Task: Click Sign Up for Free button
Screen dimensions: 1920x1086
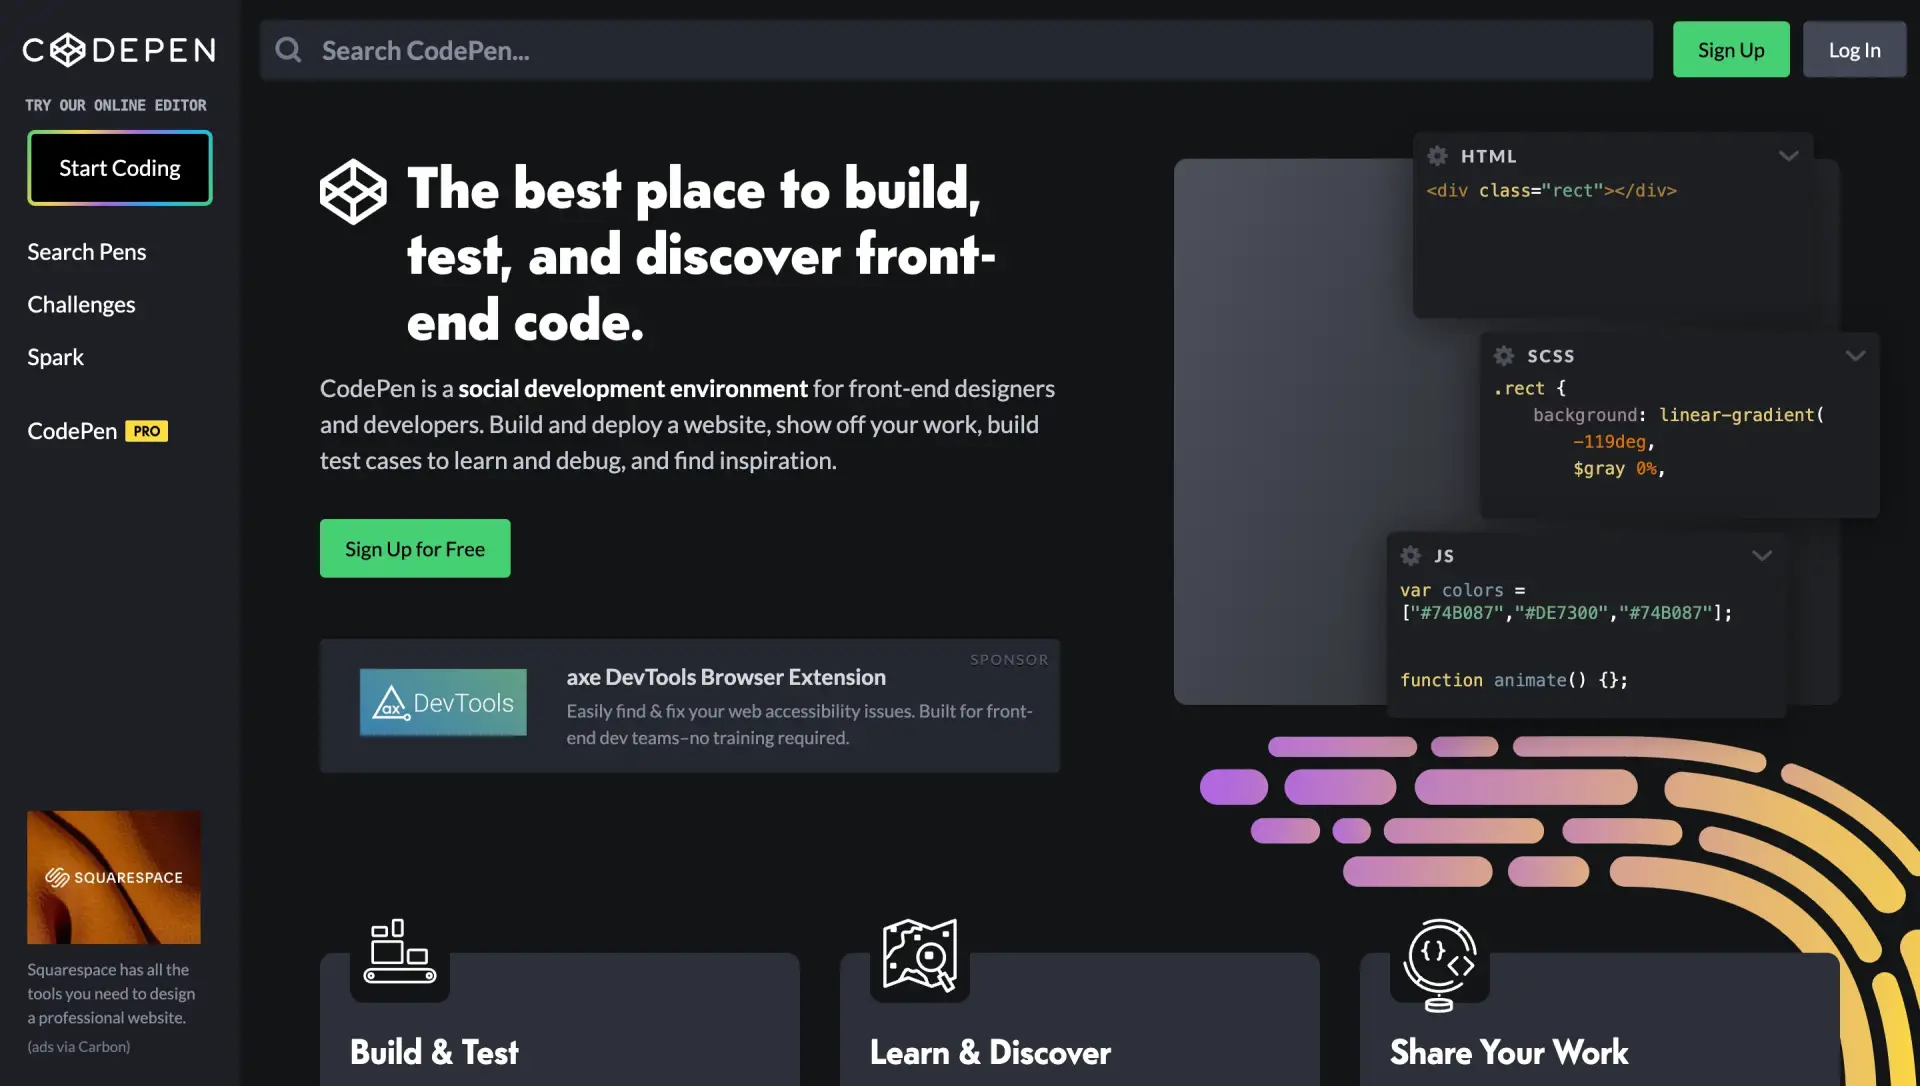Action: click(x=415, y=548)
